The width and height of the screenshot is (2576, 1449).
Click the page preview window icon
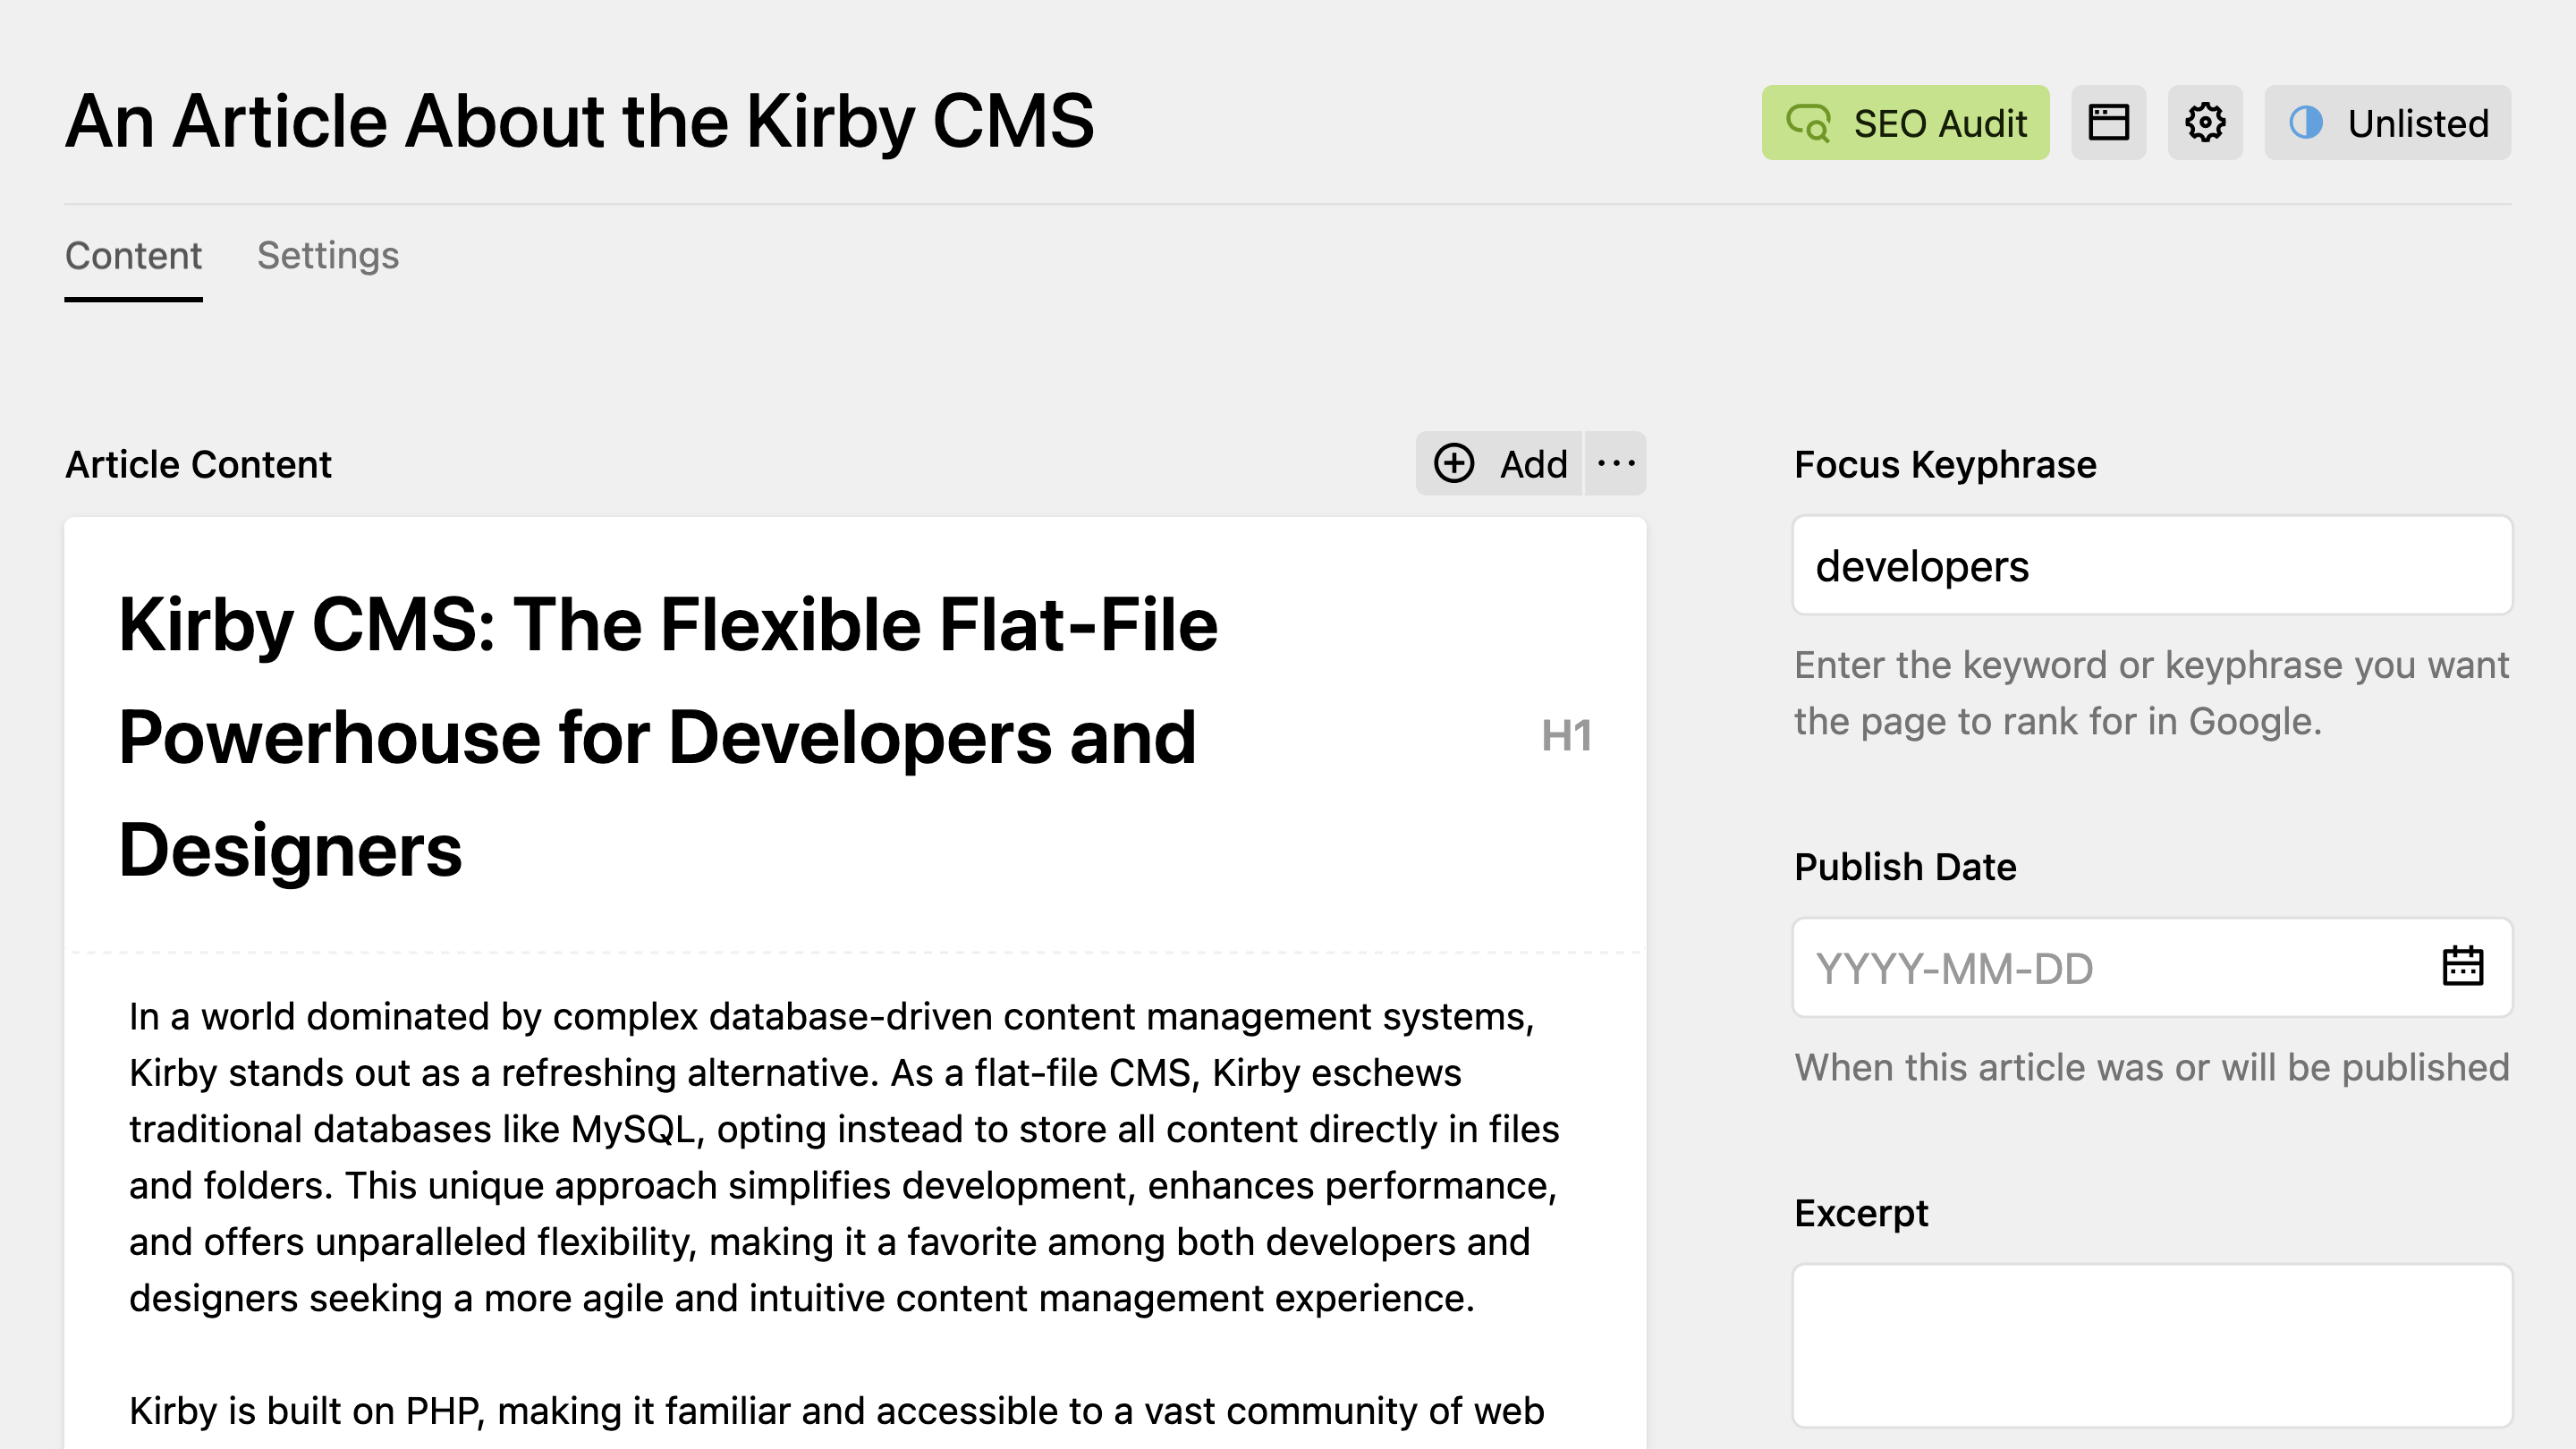click(2108, 122)
